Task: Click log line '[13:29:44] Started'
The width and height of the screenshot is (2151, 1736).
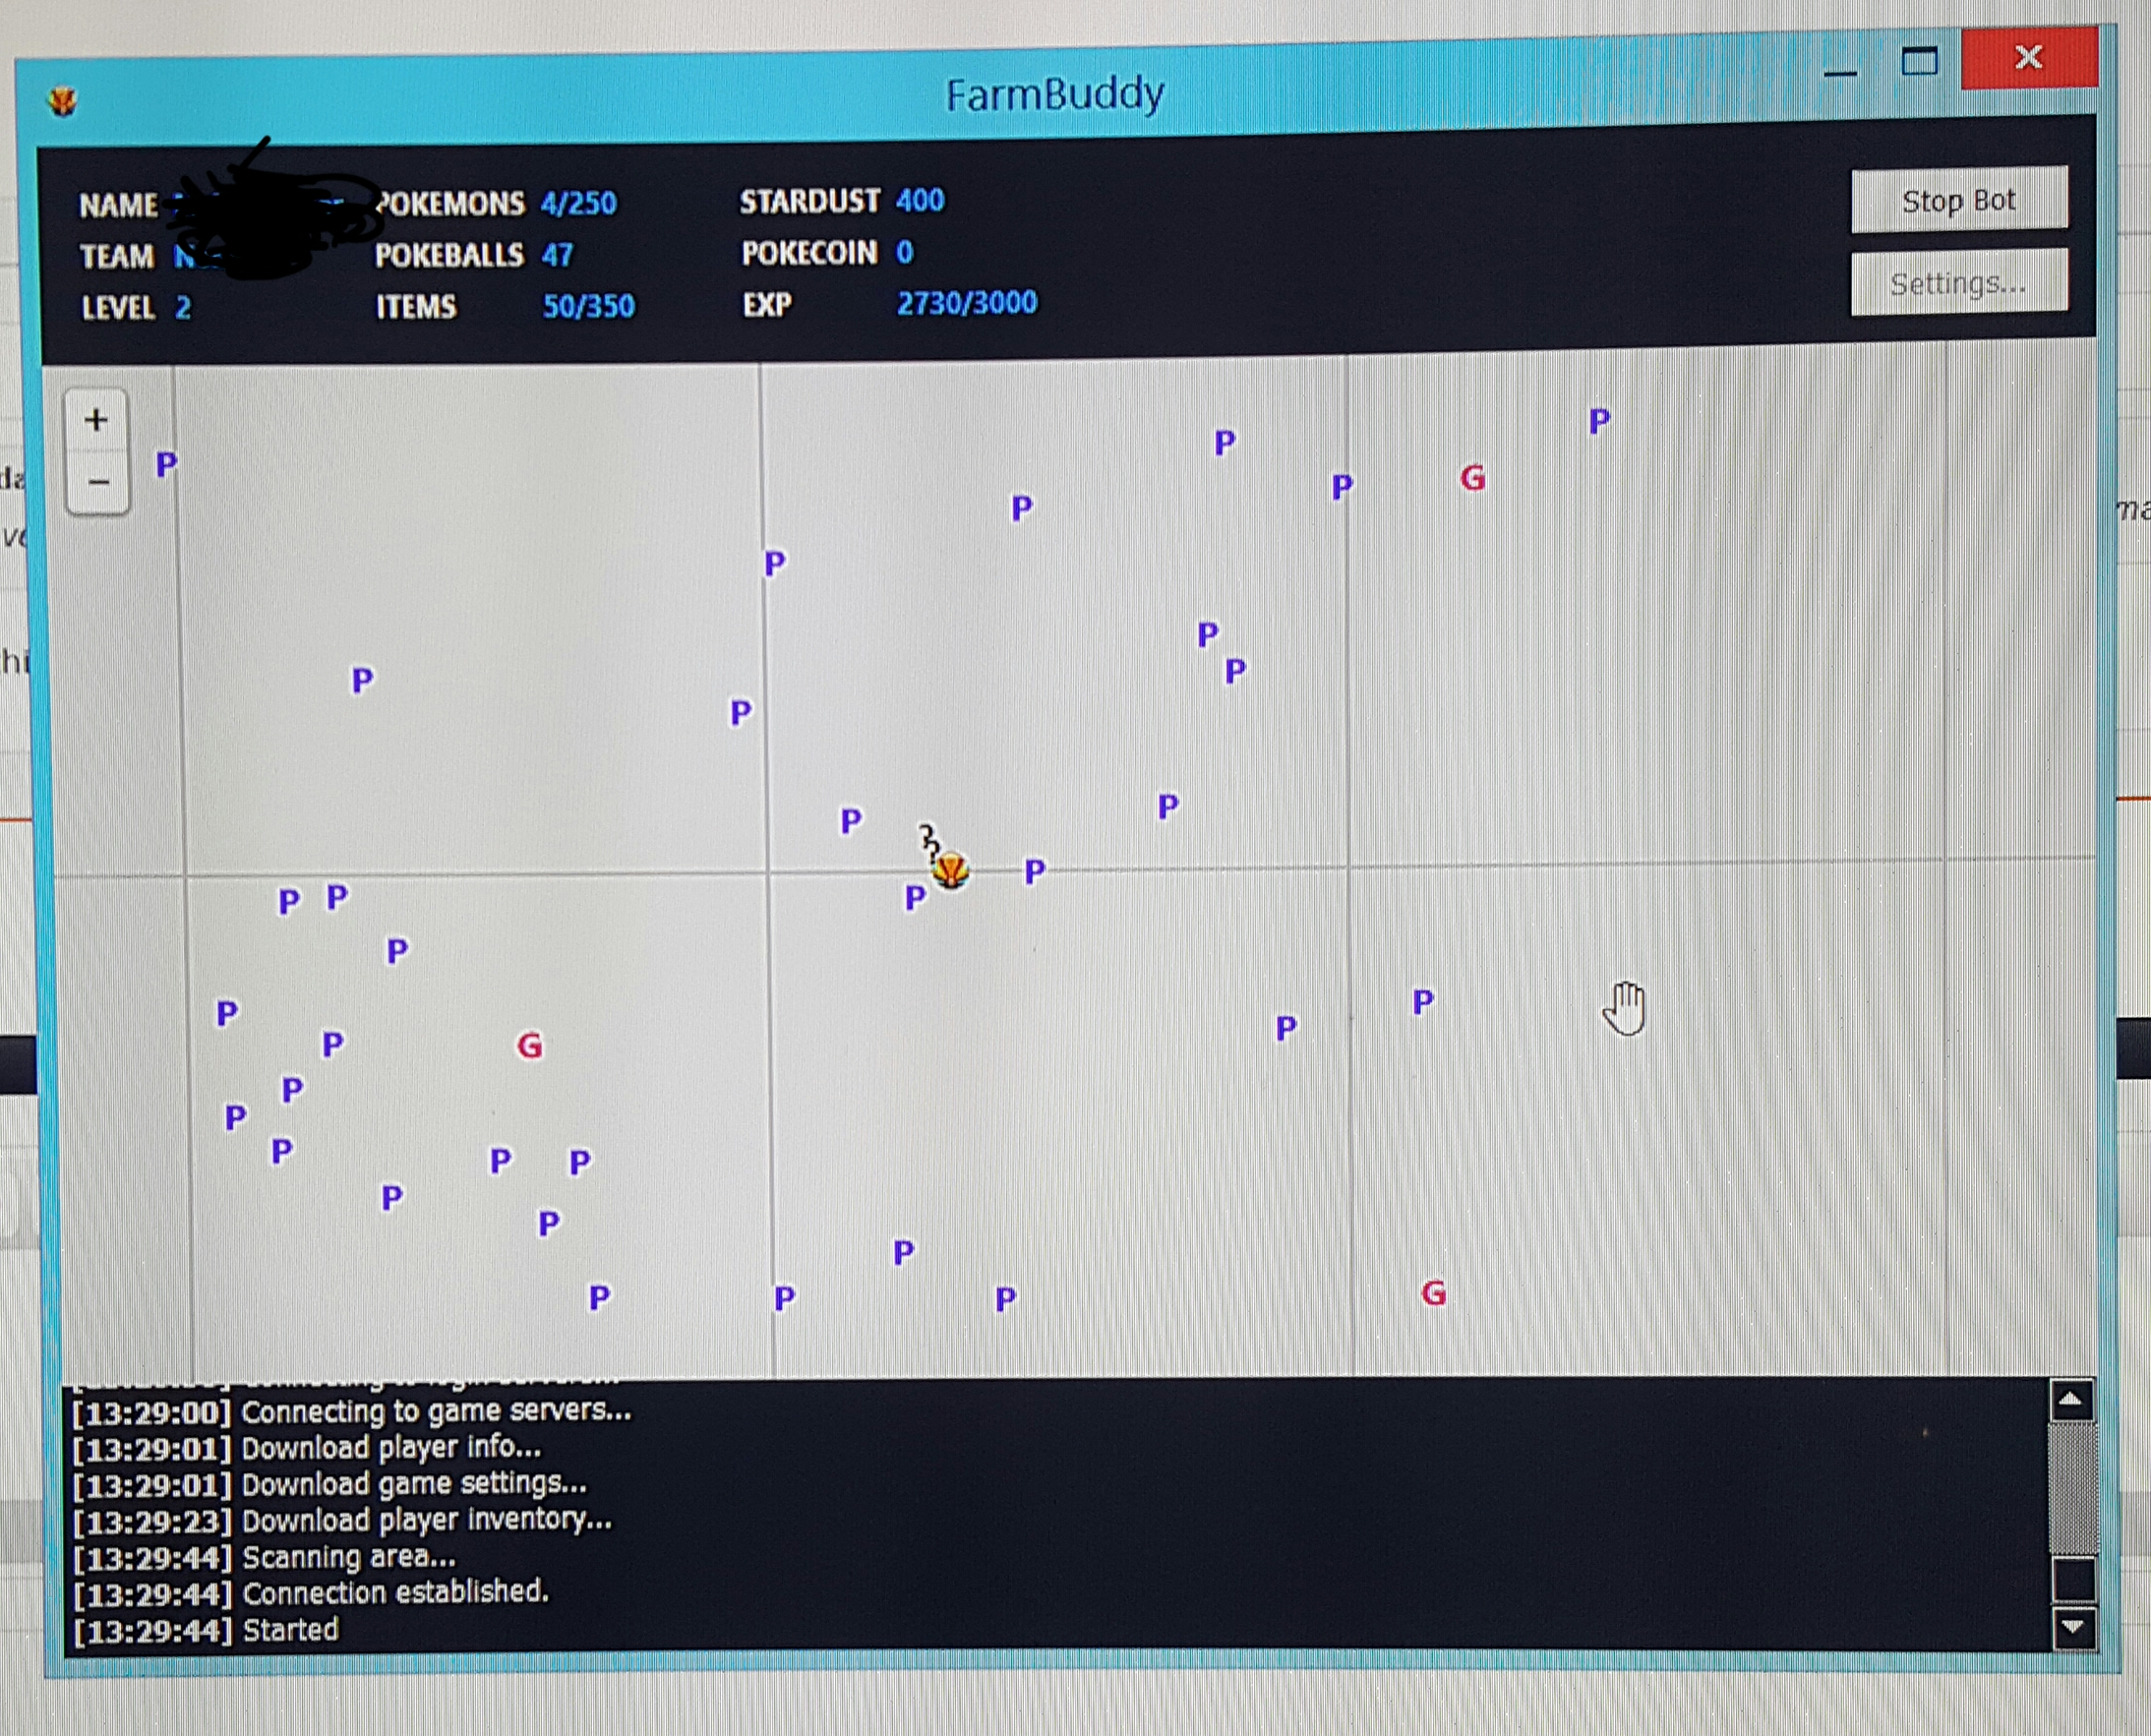Action: tap(206, 1630)
